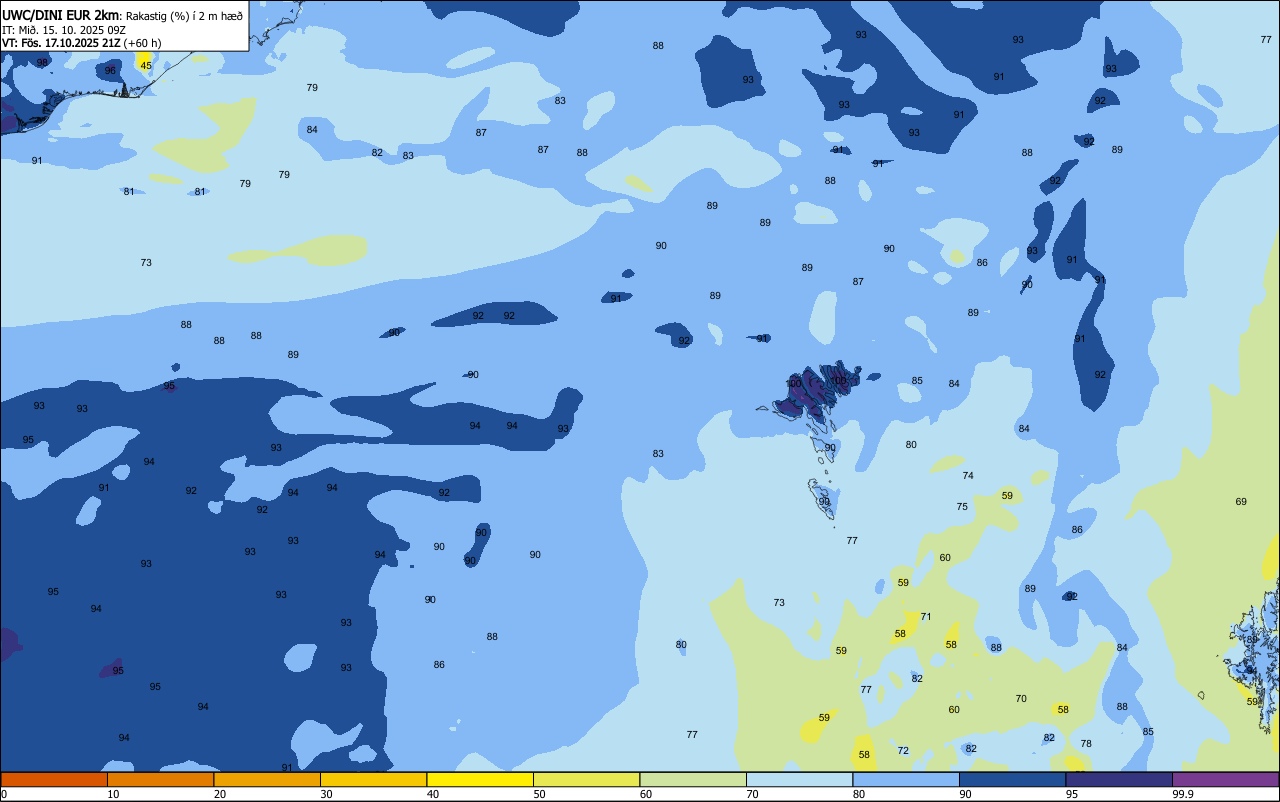Image resolution: width=1280 pixels, height=802 pixels.
Task: Click the 'IT: Mið. 15. 10. 2025 09Z' line
Action: point(63,30)
